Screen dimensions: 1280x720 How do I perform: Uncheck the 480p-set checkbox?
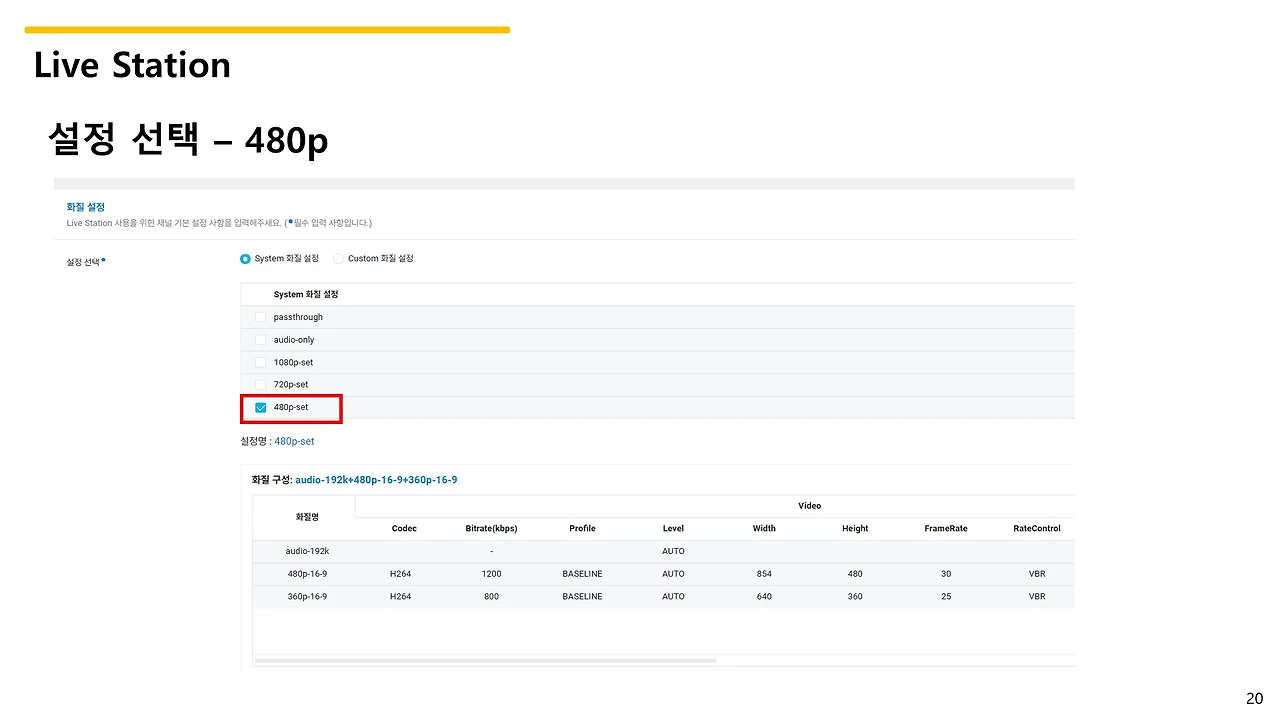pos(261,408)
